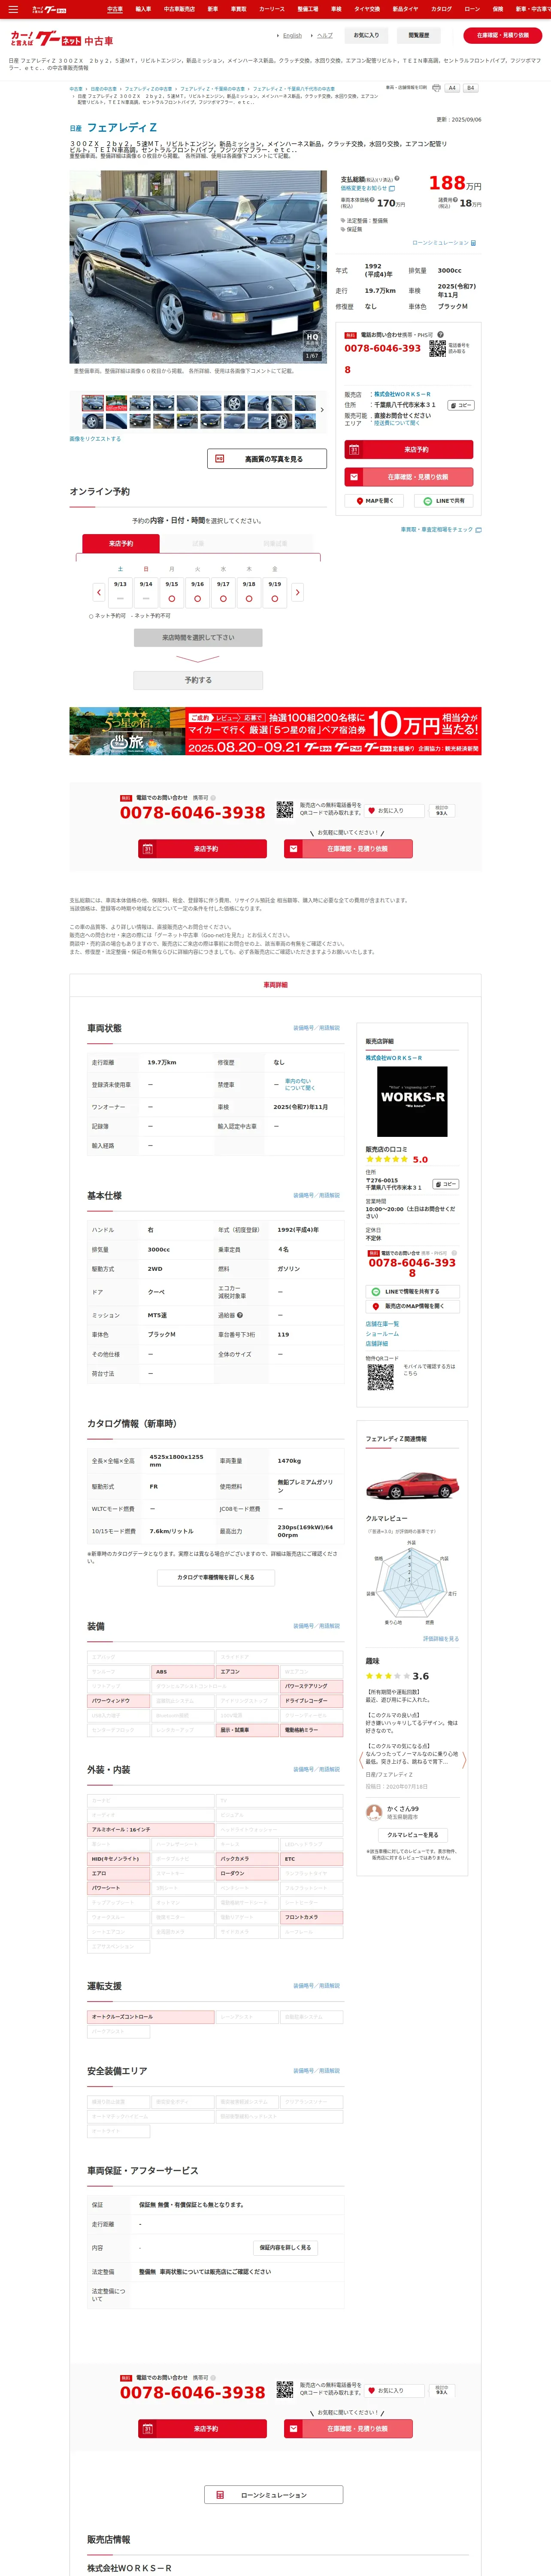Open the hamburger menu icon
This screenshot has height=2576, width=551.
point(13,9)
